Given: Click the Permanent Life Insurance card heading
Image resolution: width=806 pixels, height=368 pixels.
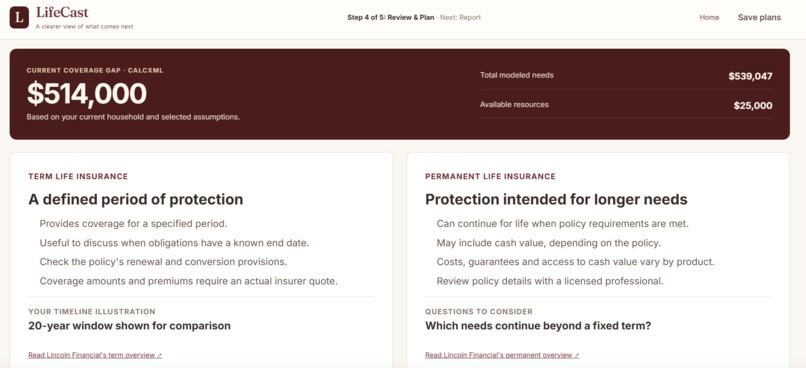Looking at the screenshot, I should coord(490,176).
